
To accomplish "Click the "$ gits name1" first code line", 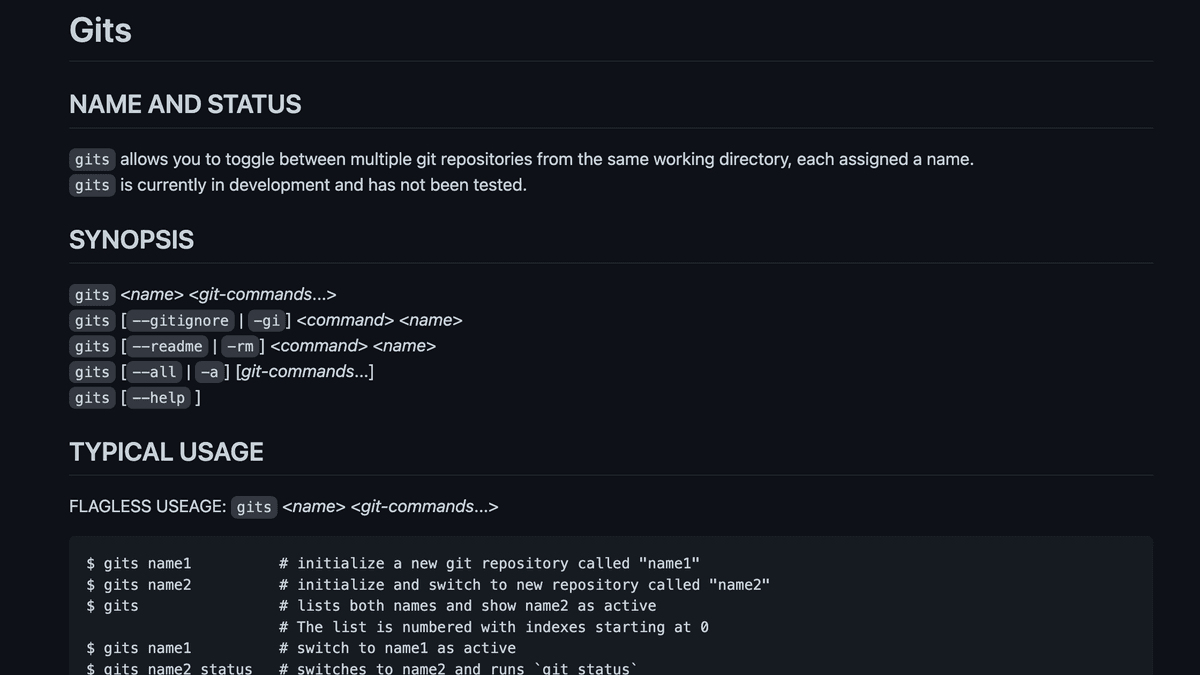I will (139, 564).
